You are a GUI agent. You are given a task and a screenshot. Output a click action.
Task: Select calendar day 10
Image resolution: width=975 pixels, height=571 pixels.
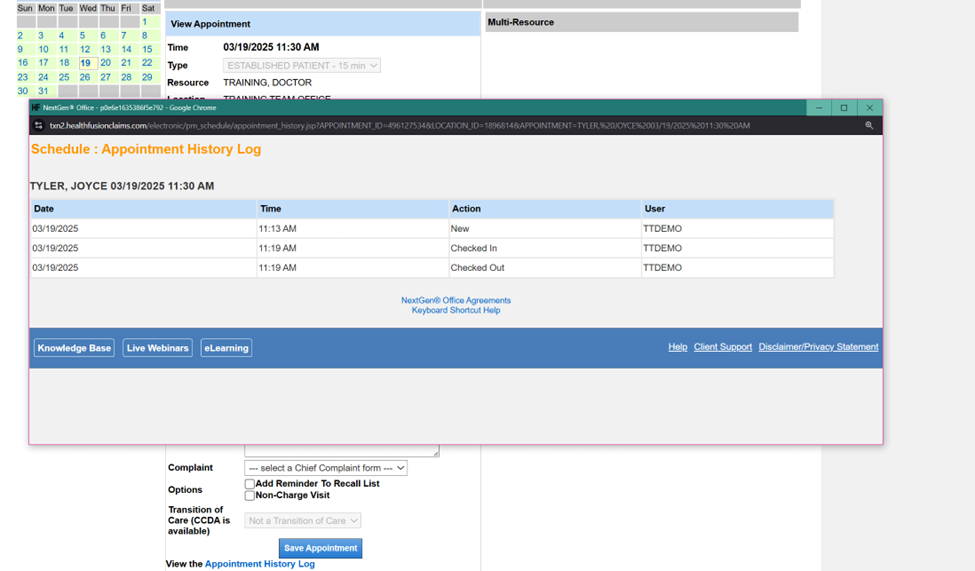tap(43, 49)
